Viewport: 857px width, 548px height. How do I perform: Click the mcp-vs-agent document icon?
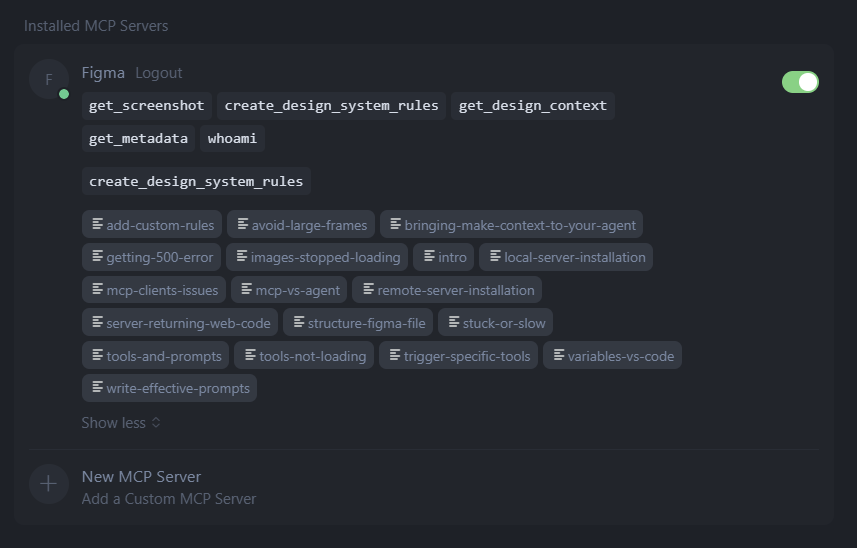point(246,289)
